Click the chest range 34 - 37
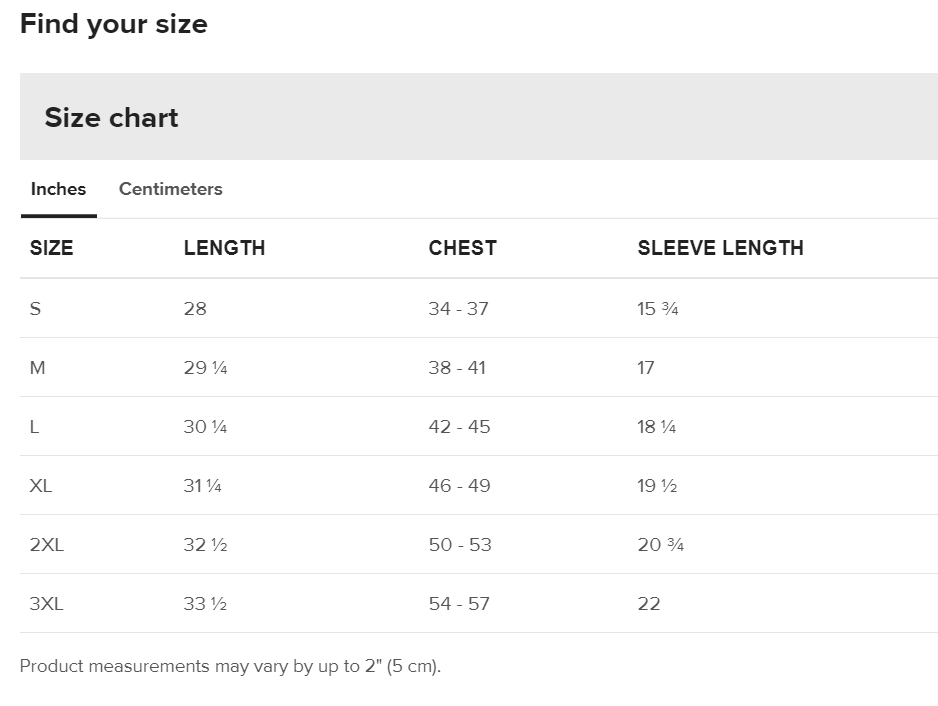 (459, 308)
